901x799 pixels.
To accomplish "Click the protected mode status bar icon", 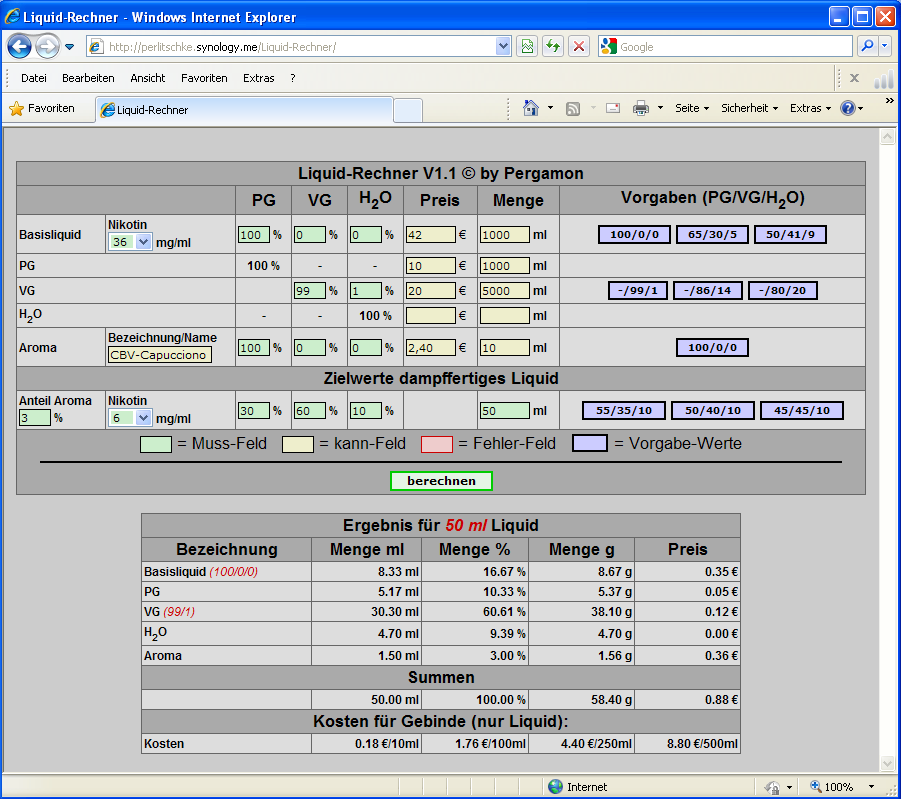I will [x=772, y=786].
